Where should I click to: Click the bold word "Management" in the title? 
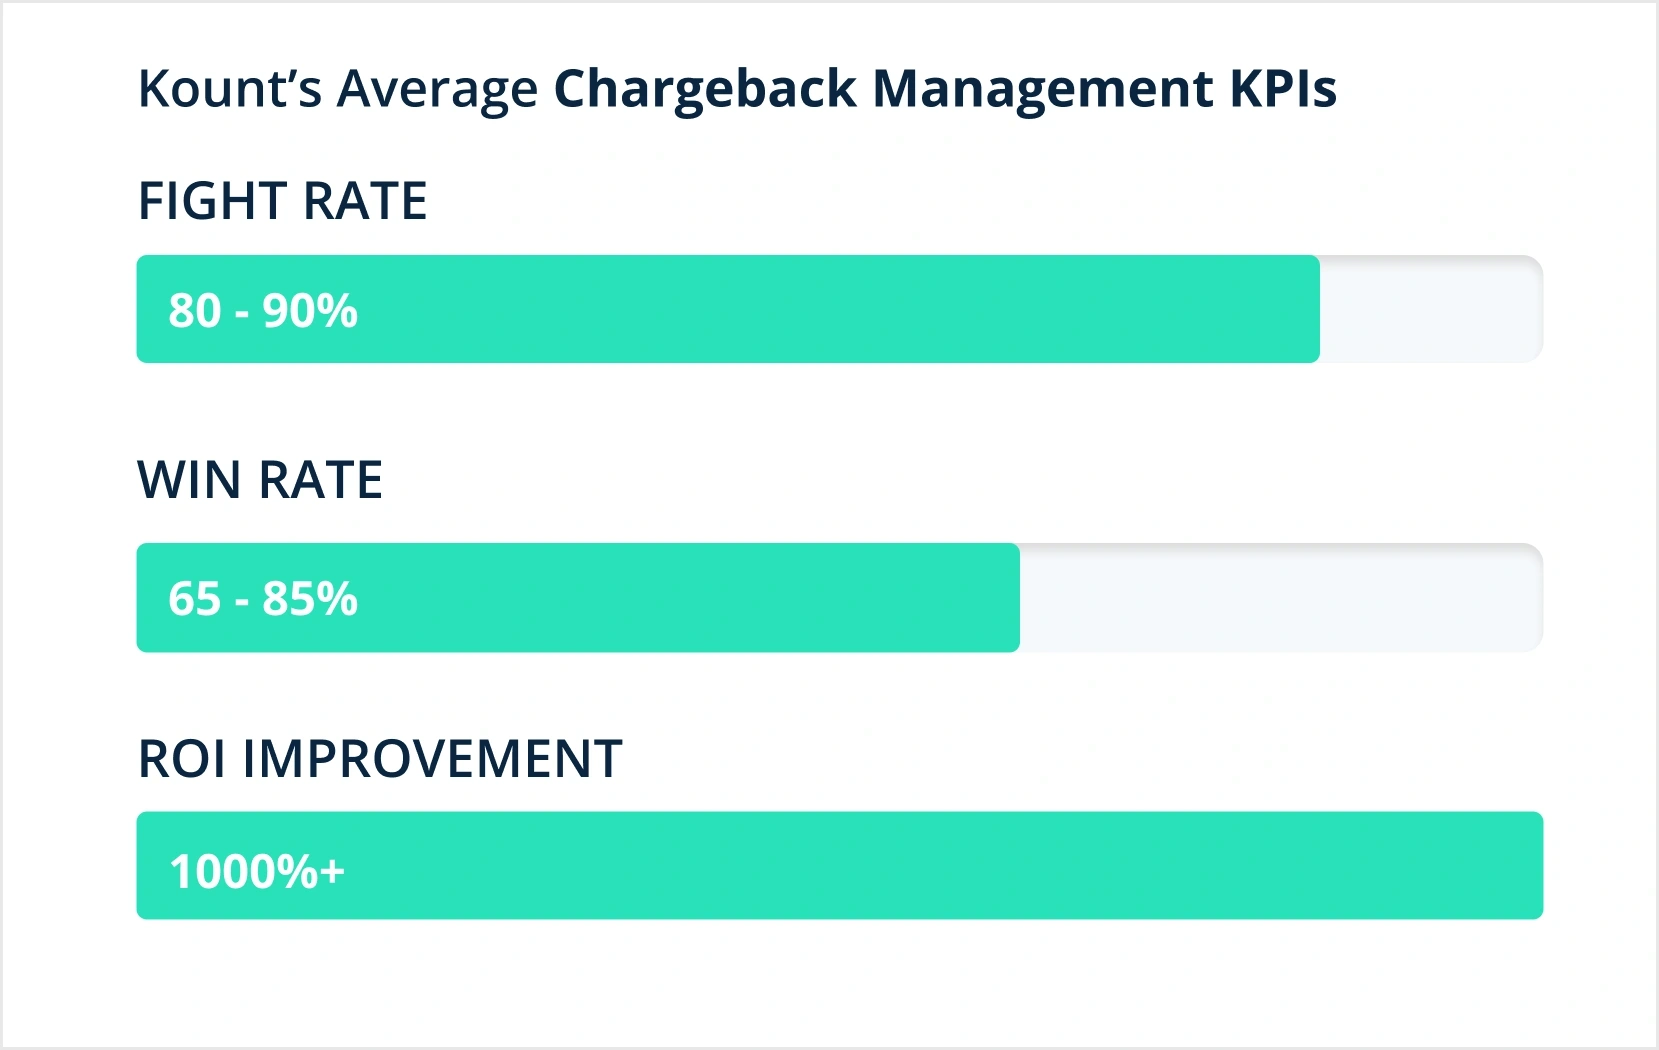pos(1042,89)
